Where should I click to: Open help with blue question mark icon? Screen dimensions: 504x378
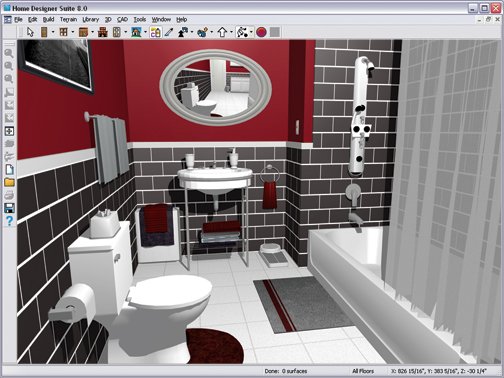point(9,221)
